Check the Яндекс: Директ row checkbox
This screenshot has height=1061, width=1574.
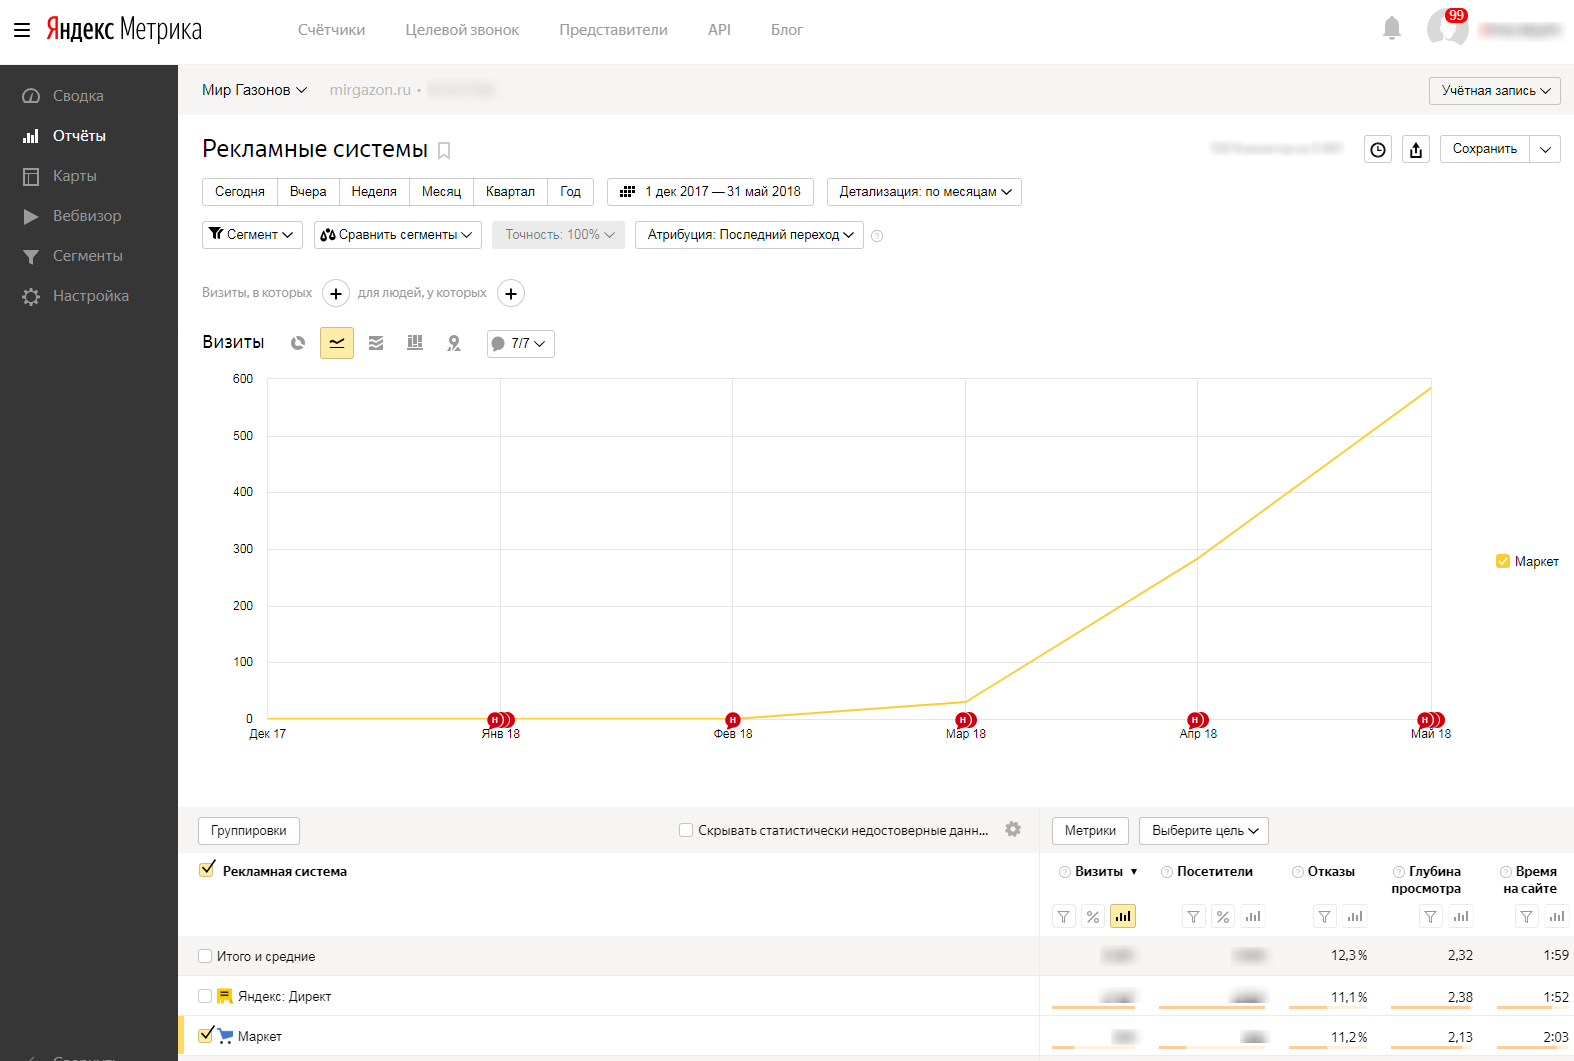tap(205, 996)
